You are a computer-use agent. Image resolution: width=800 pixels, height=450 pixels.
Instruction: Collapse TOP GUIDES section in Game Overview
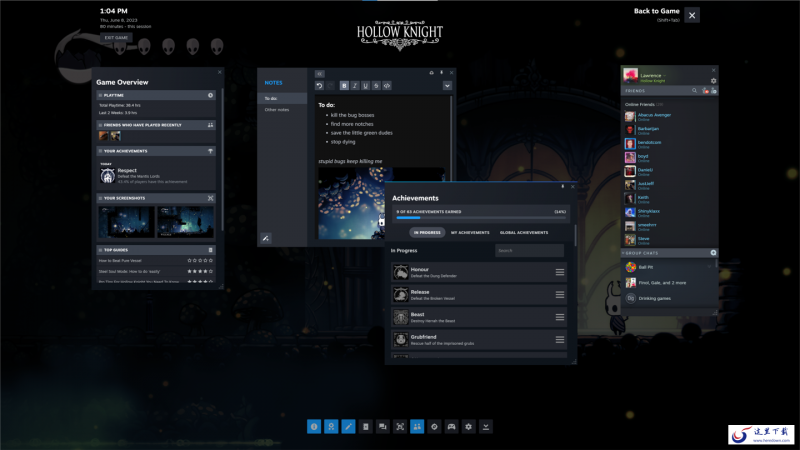101,250
